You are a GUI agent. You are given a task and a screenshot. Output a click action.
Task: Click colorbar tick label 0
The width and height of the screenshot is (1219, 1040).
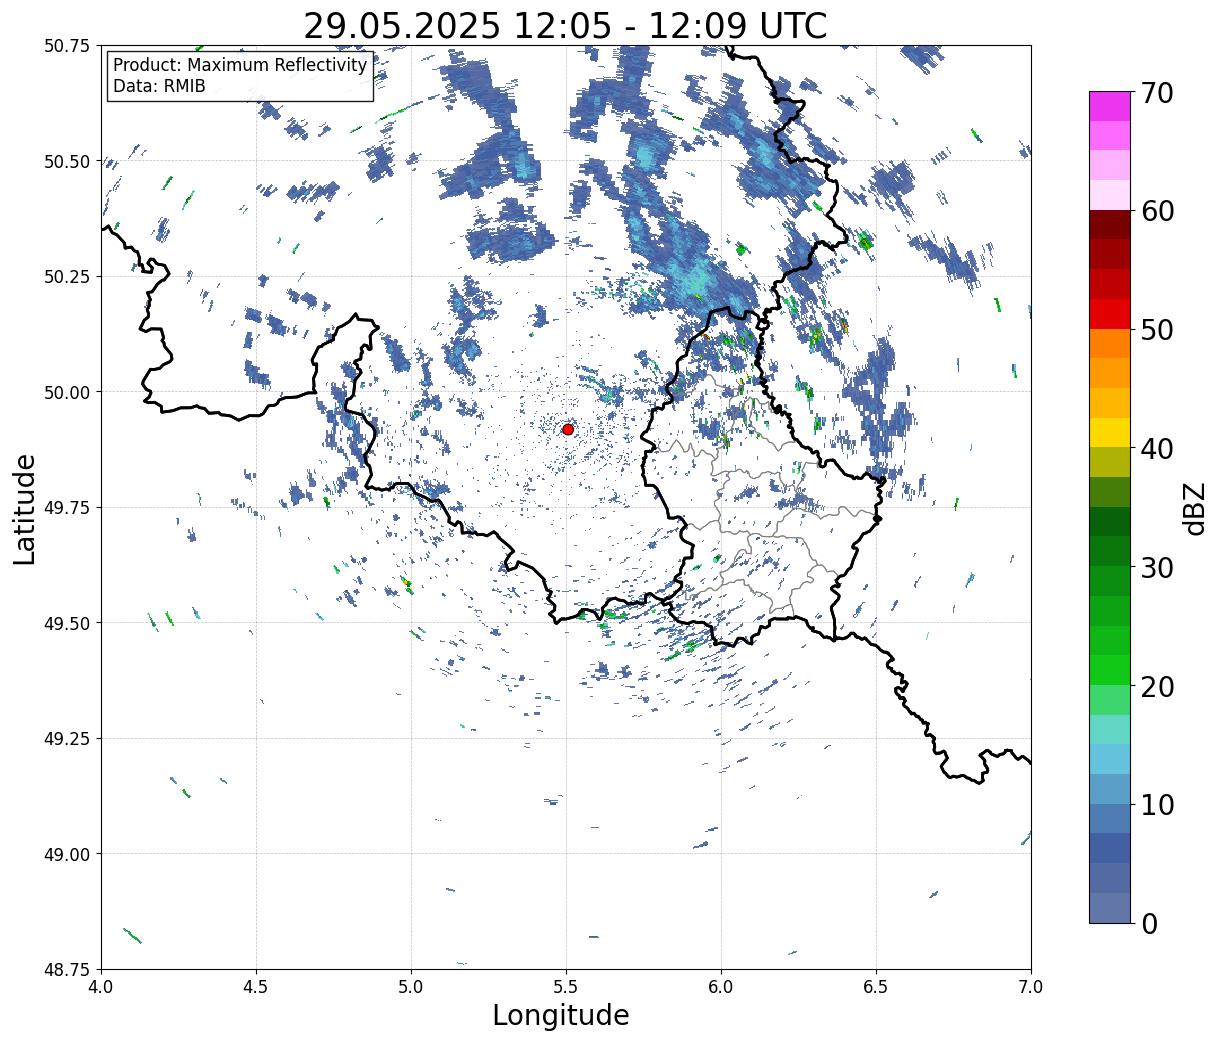point(1148,923)
